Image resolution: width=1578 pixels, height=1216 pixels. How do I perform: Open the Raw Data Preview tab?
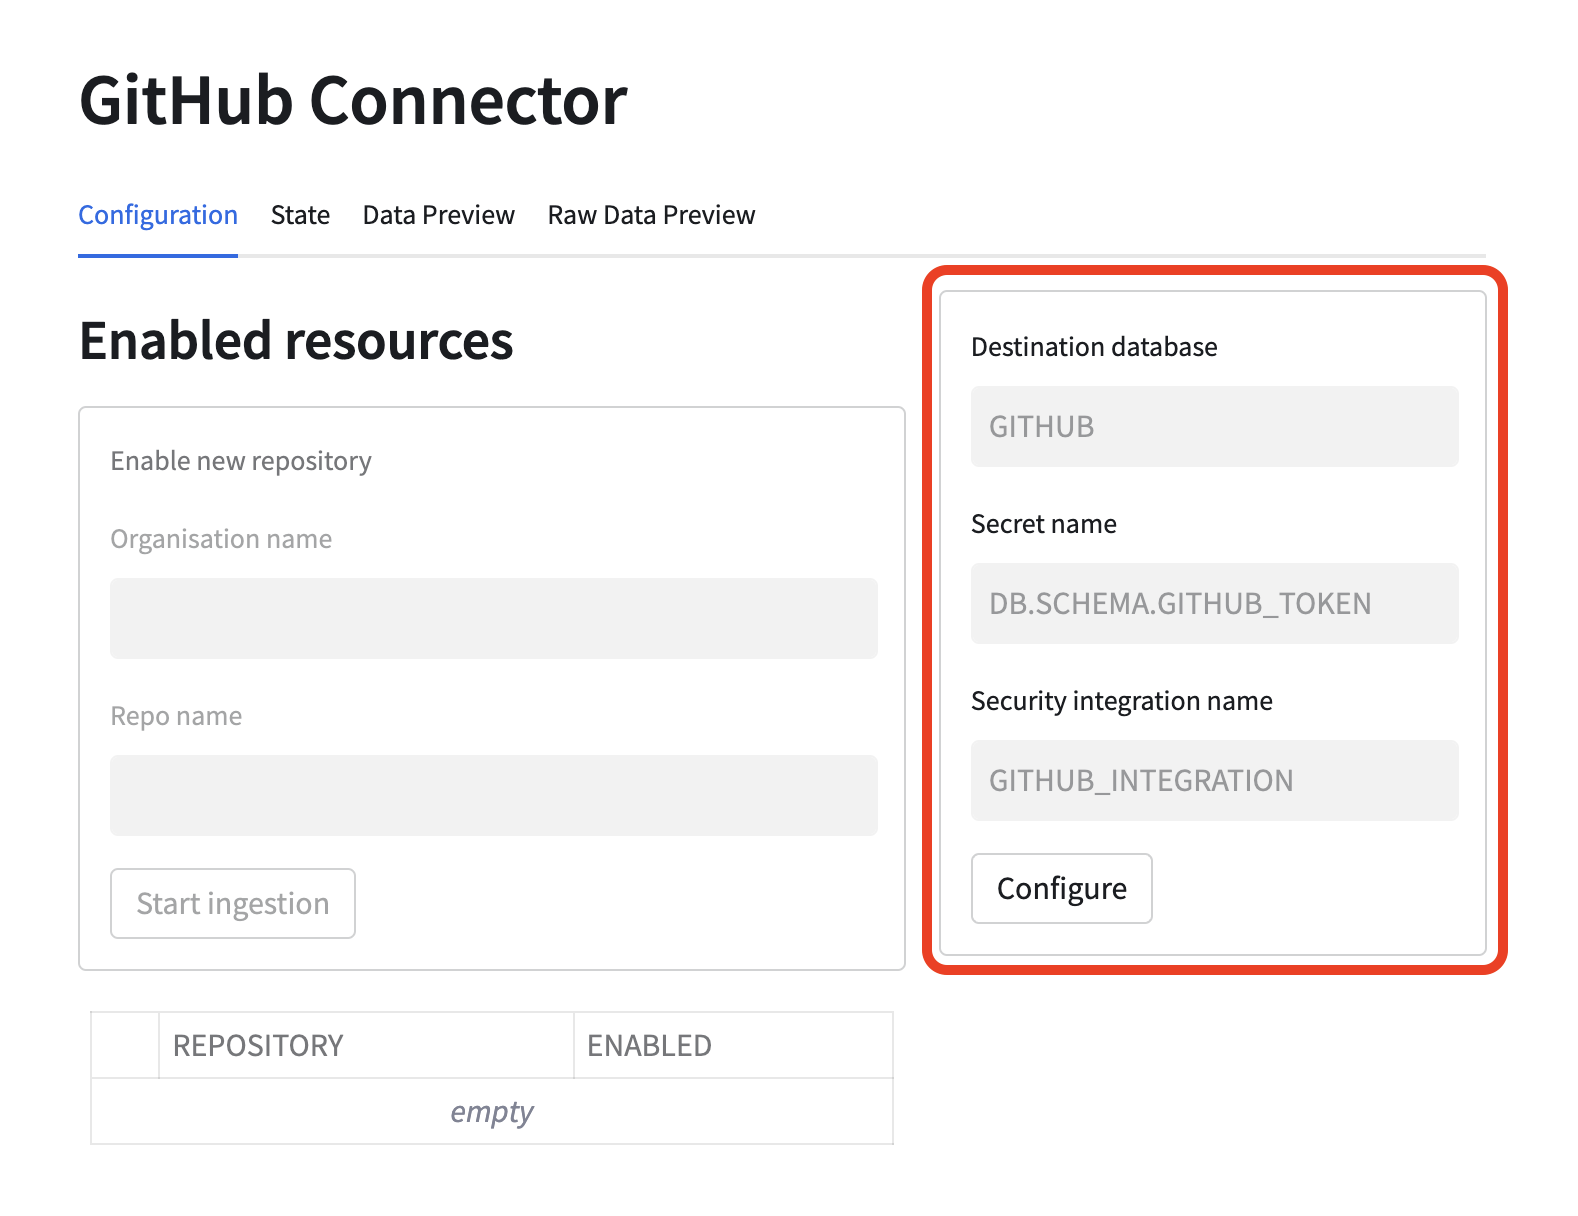[x=651, y=215]
